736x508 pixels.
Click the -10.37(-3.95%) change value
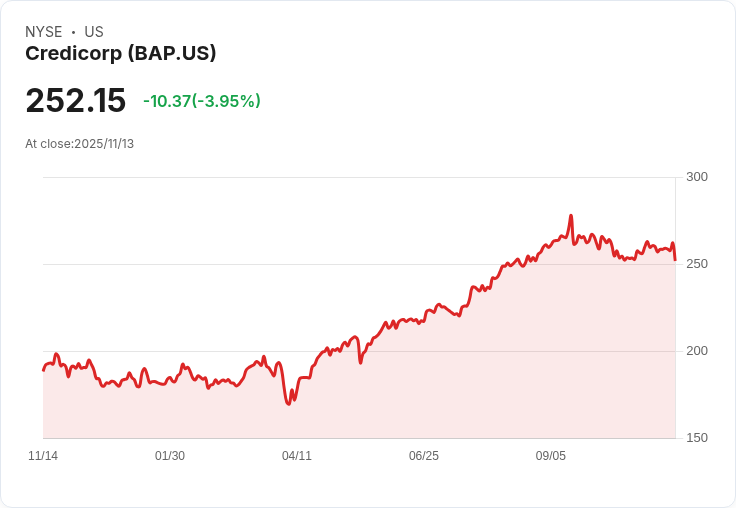pyautogui.click(x=202, y=101)
